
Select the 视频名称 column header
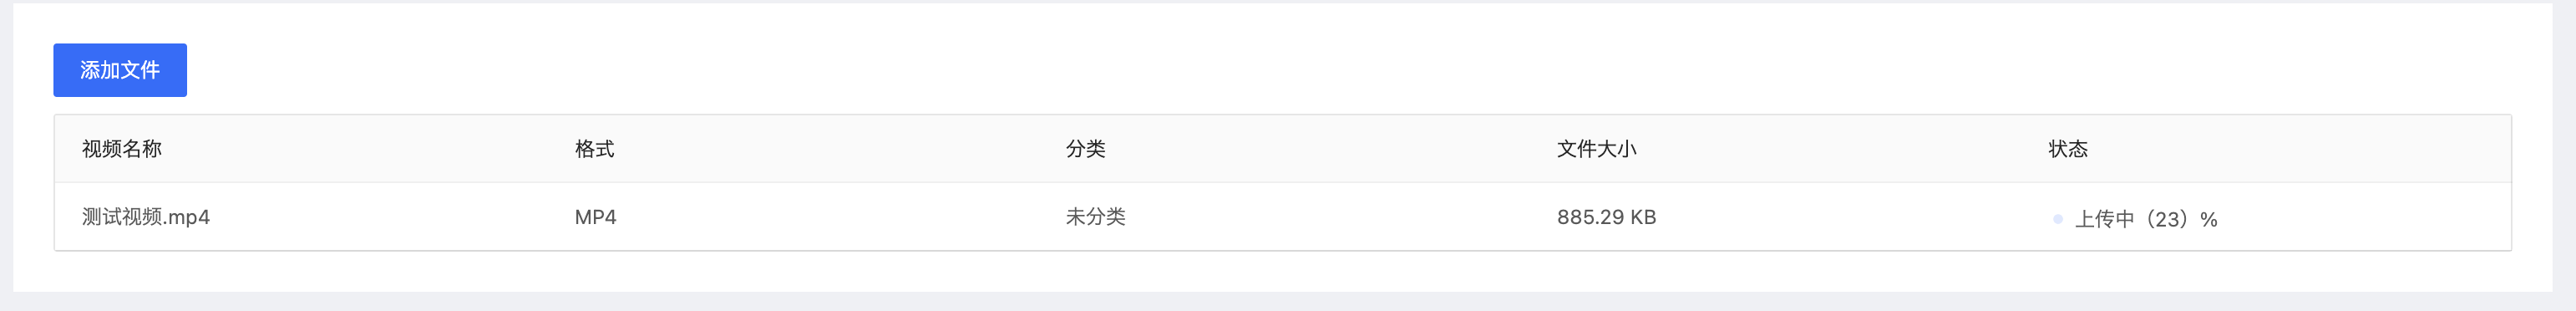(x=122, y=149)
